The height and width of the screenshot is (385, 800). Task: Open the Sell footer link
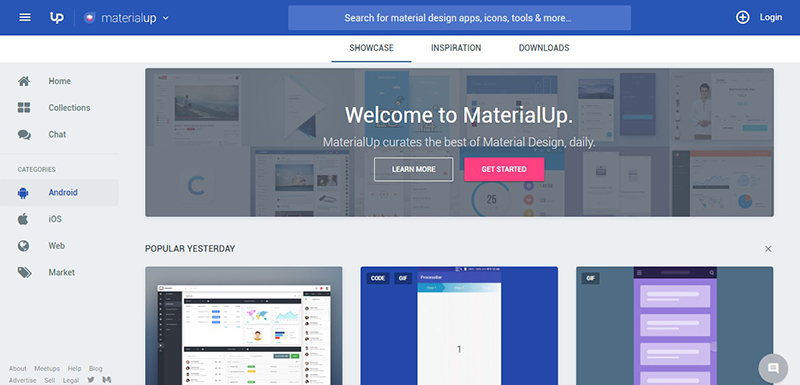pos(49,380)
